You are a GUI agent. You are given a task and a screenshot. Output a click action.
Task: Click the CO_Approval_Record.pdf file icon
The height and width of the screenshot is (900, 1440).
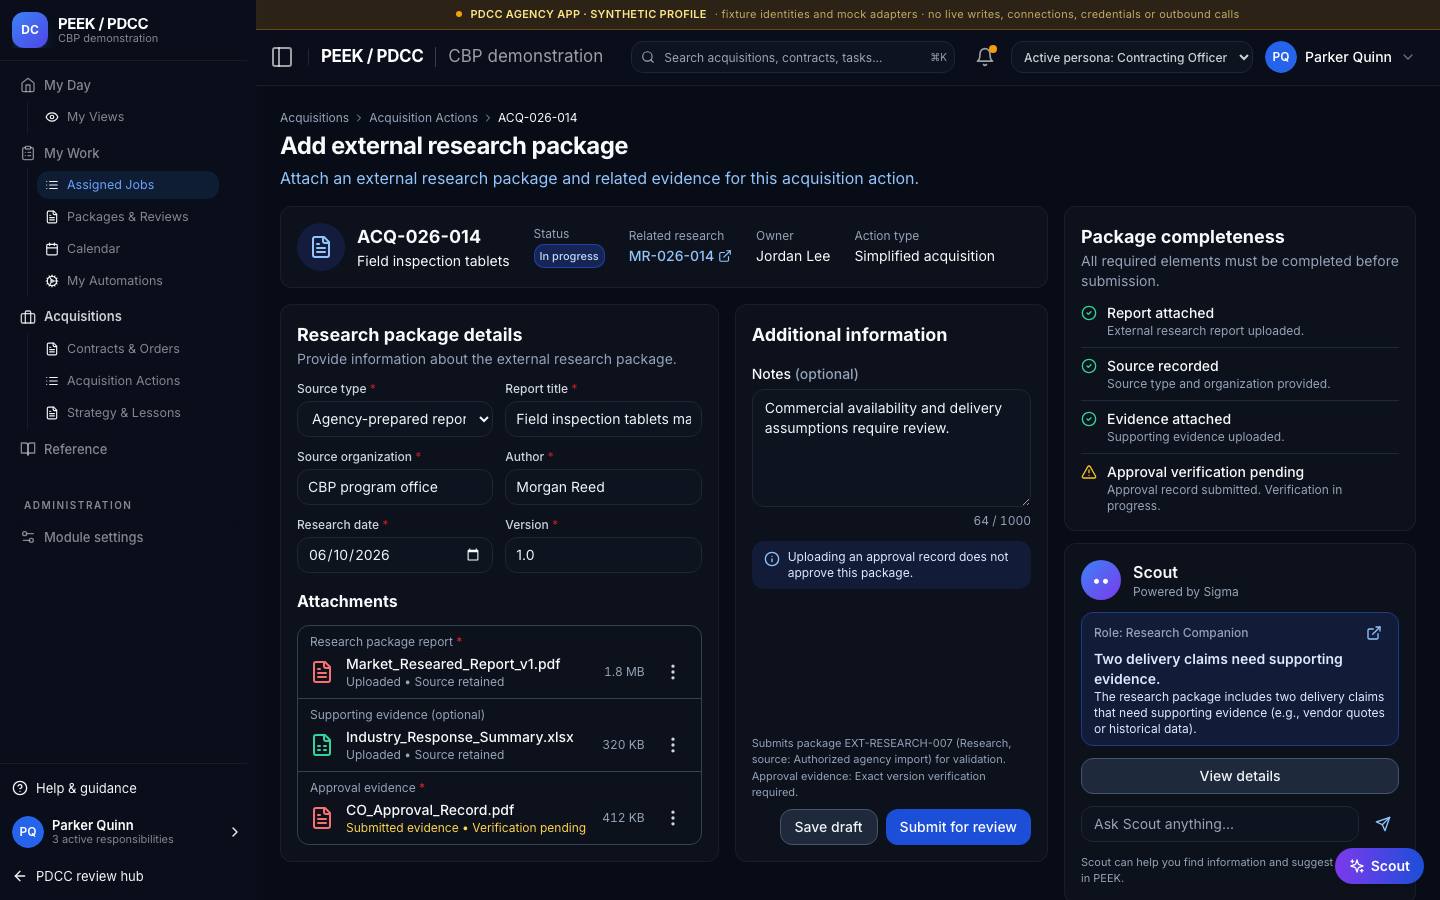[x=322, y=818]
